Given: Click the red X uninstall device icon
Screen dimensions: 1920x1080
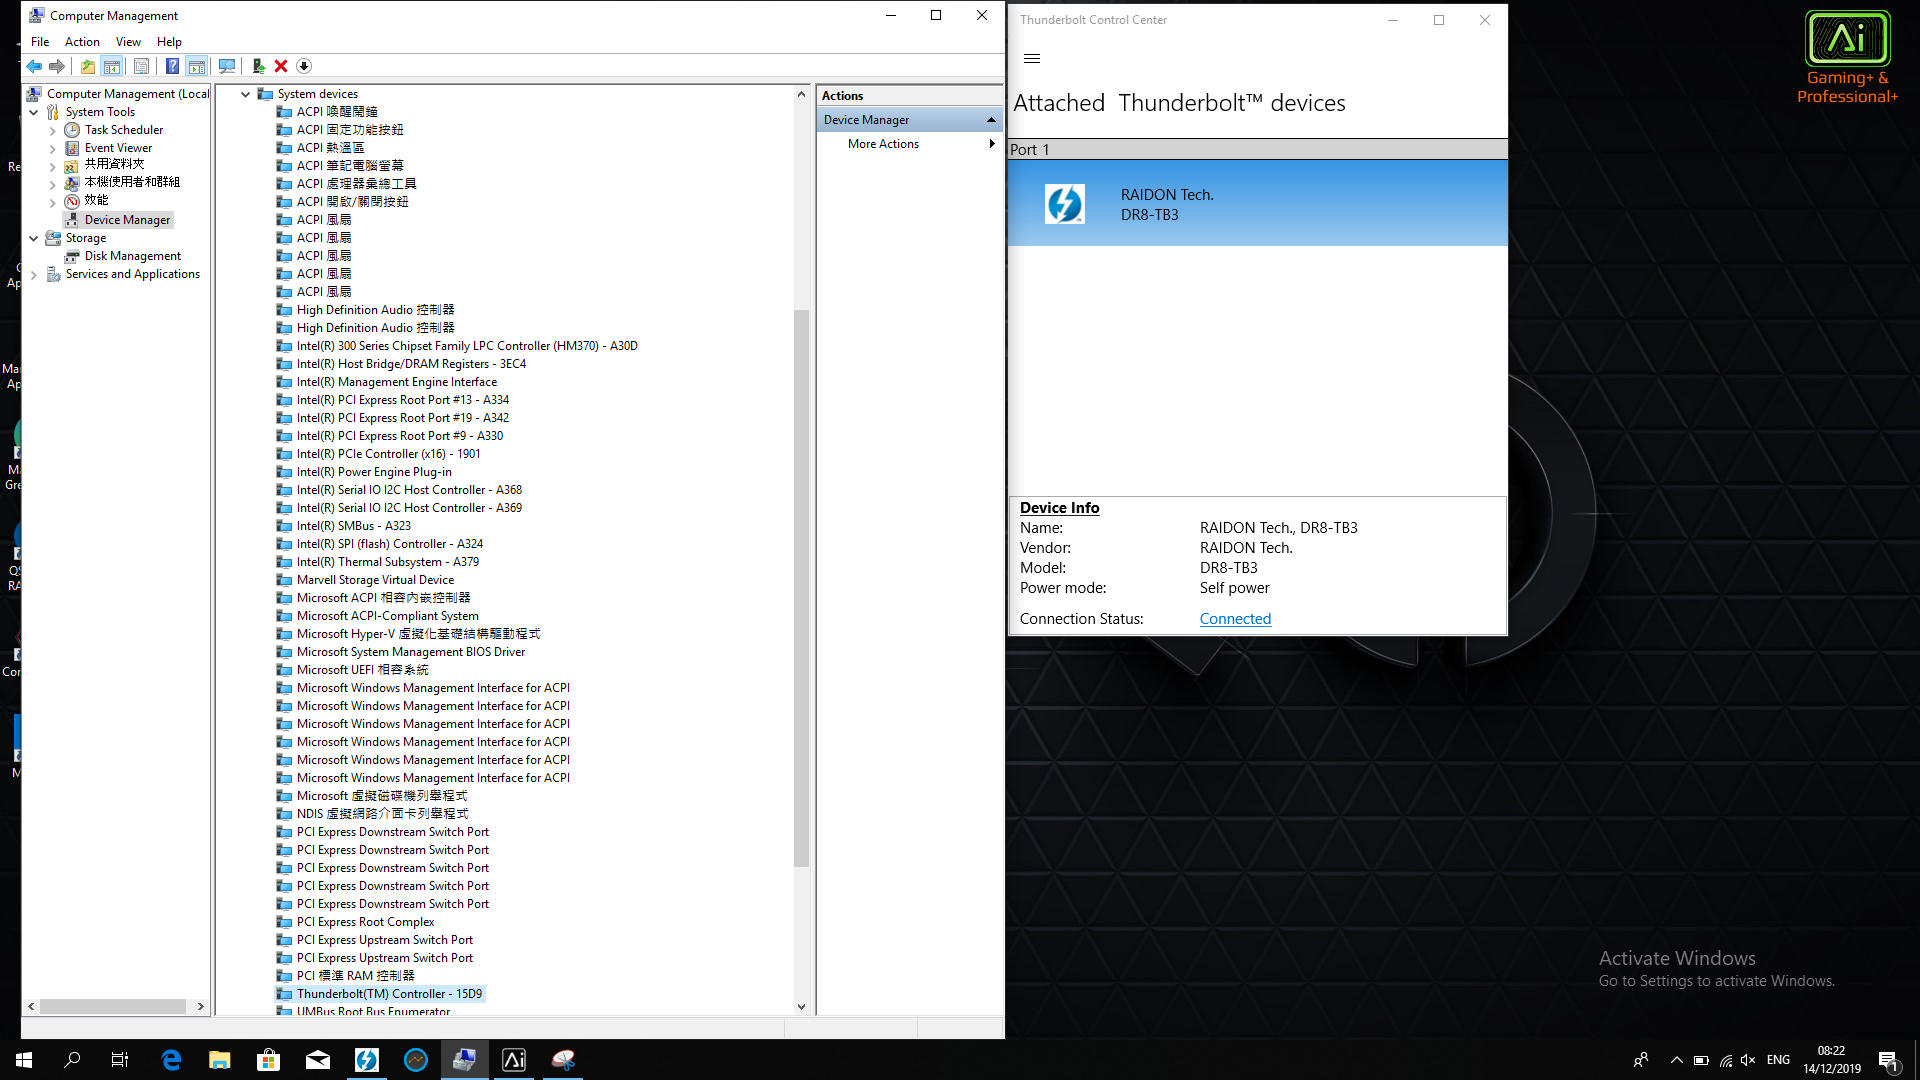Looking at the screenshot, I should click(281, 66).
